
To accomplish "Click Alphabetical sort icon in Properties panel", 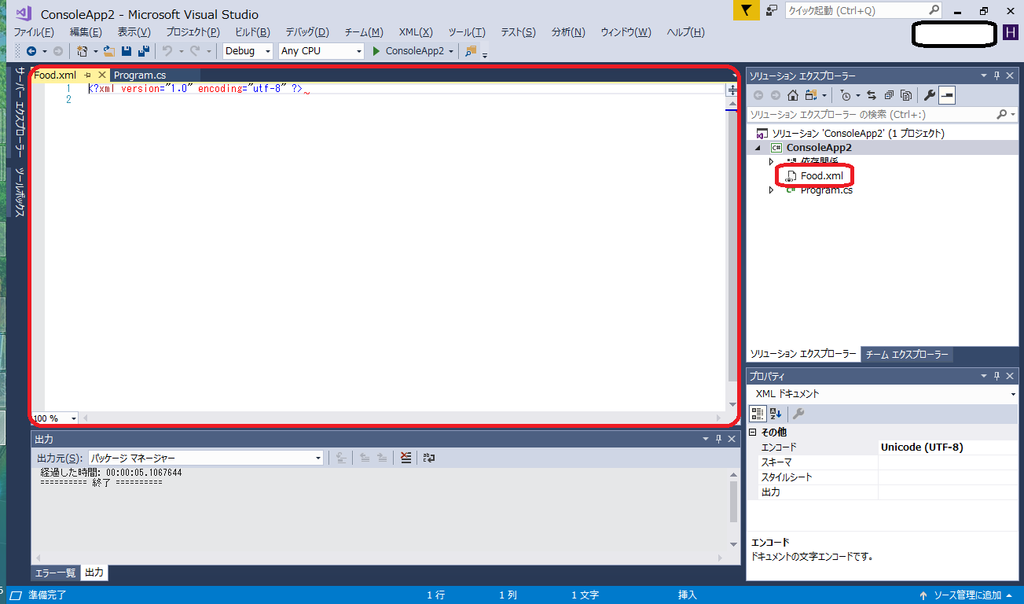I will [x=776, y=413].
